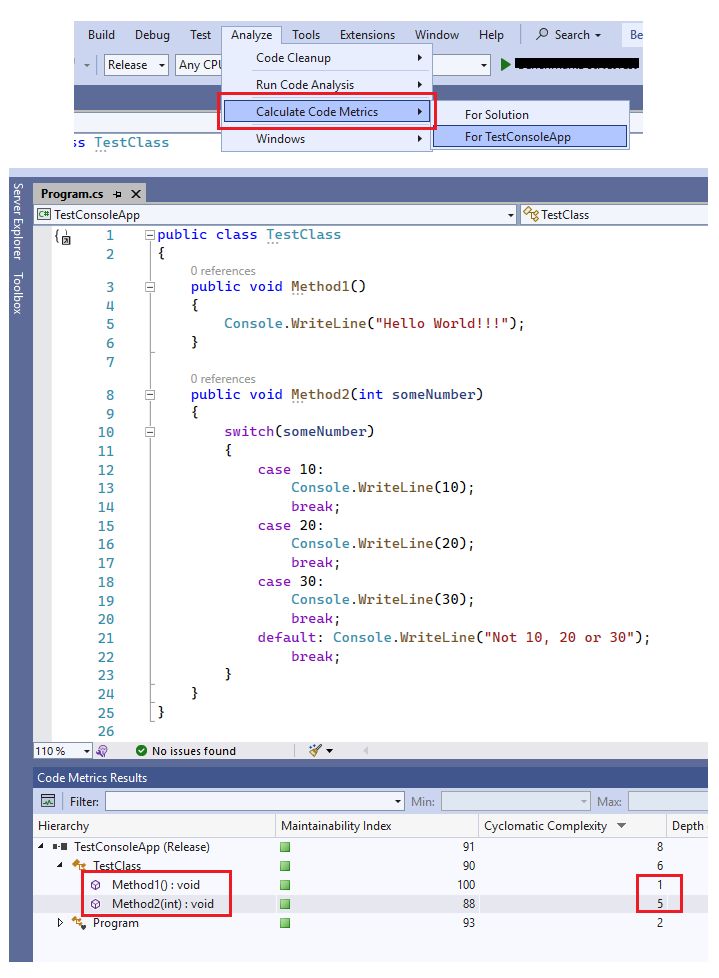Click the pin icon on Program.cs tab
Viewport: 719px width, 978px height.
click(x=117, y=194)
